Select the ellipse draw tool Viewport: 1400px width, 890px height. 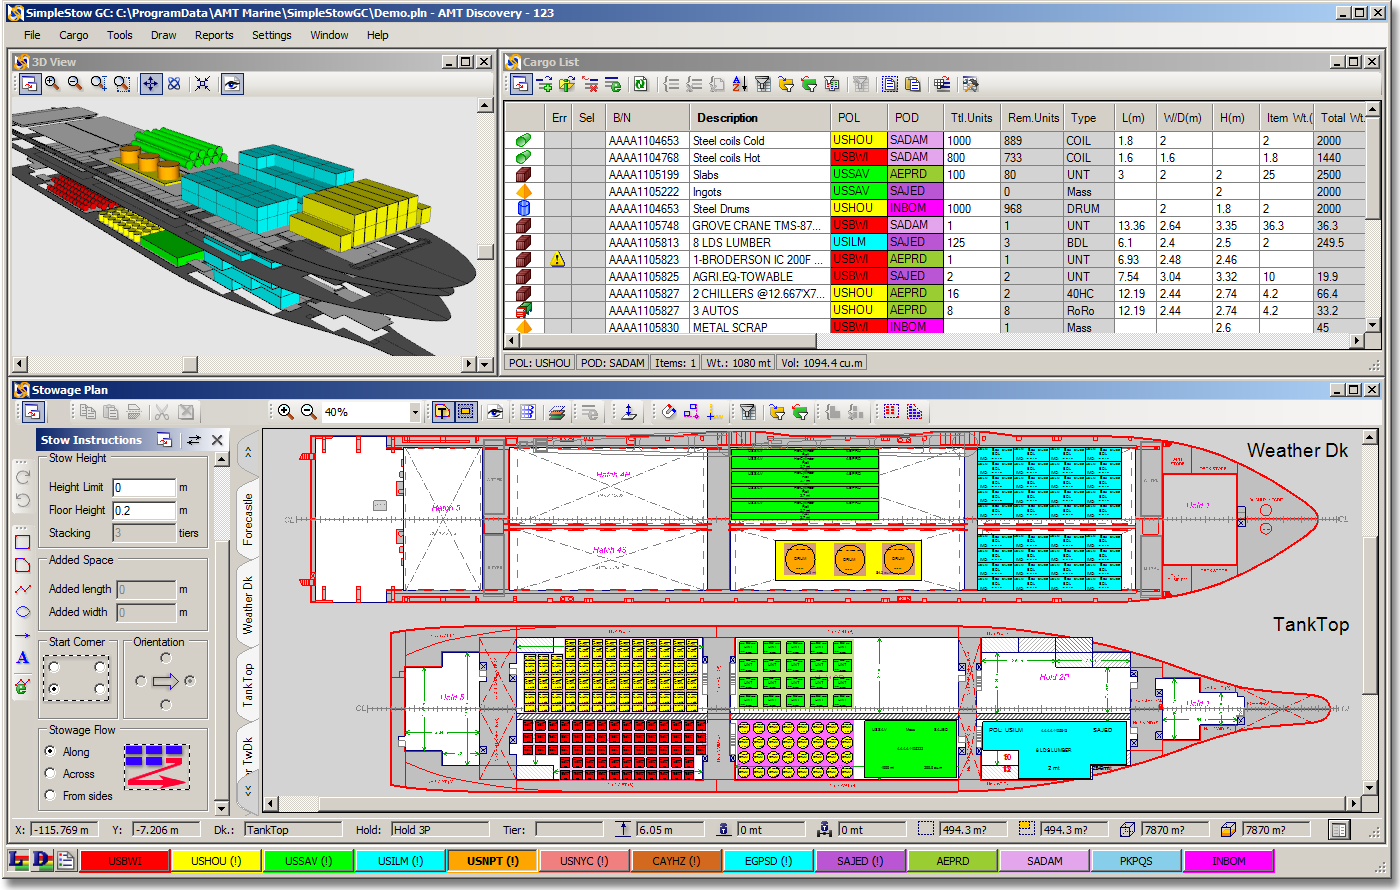click(x=23, y=612)
